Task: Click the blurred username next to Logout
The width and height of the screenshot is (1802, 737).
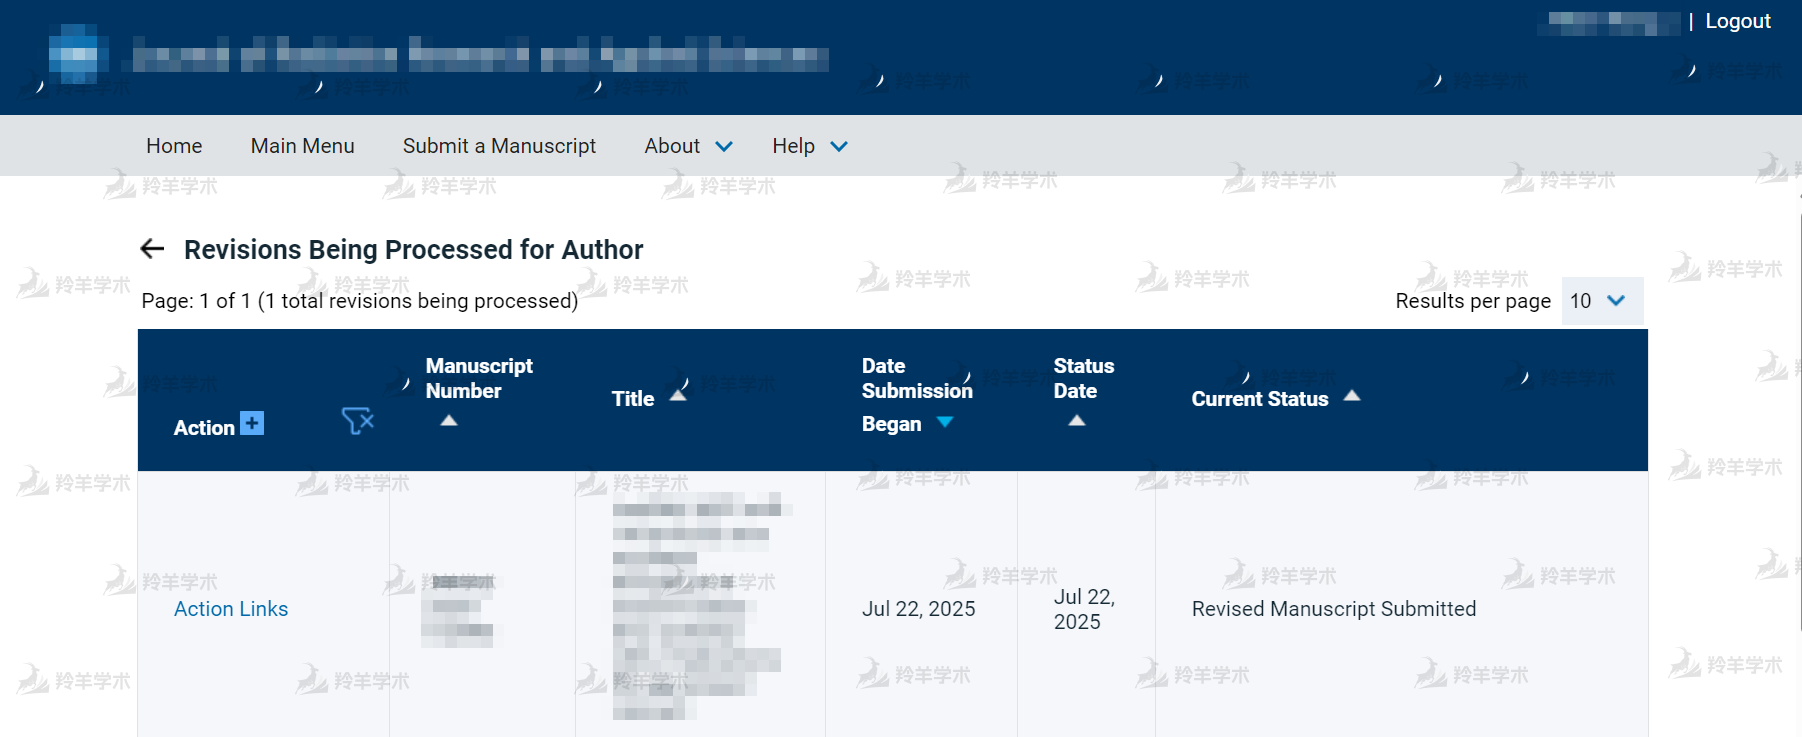Action: point(1610,22)
